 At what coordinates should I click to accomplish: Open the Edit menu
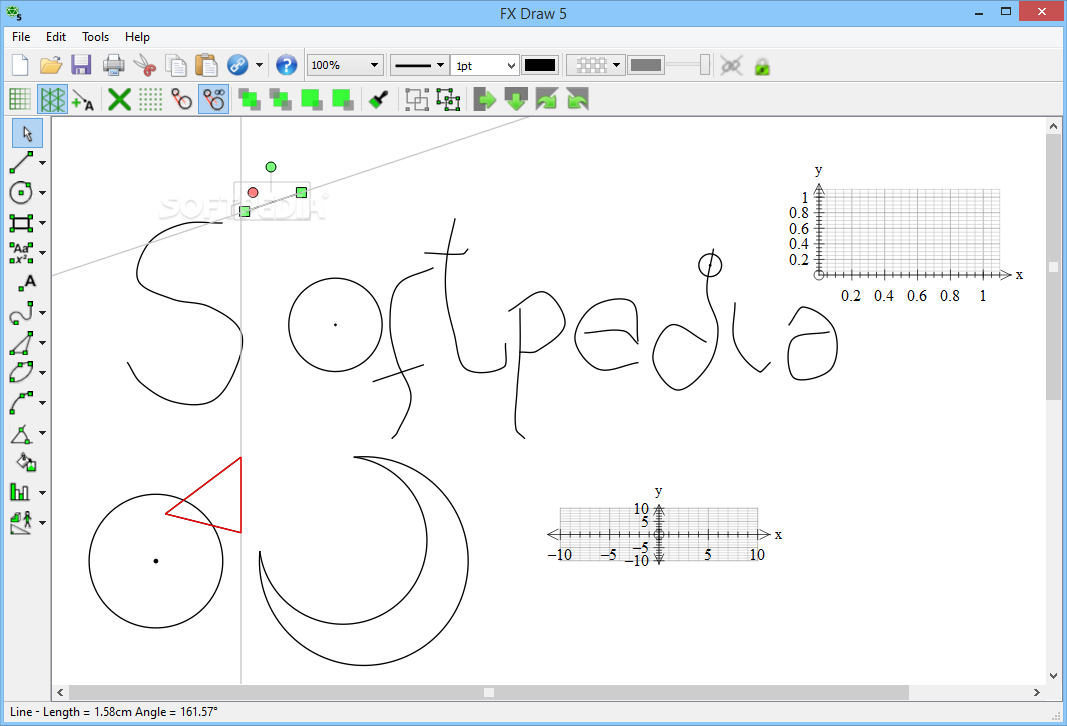(x=56, y=37)
